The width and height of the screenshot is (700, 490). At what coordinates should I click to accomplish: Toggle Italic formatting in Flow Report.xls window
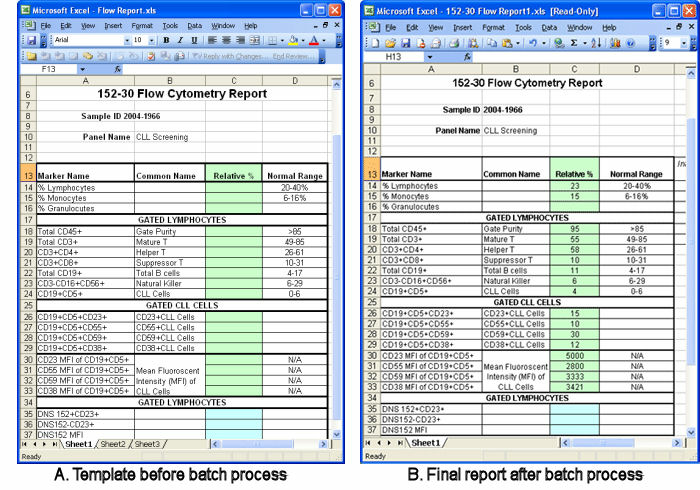pos(180,40)
